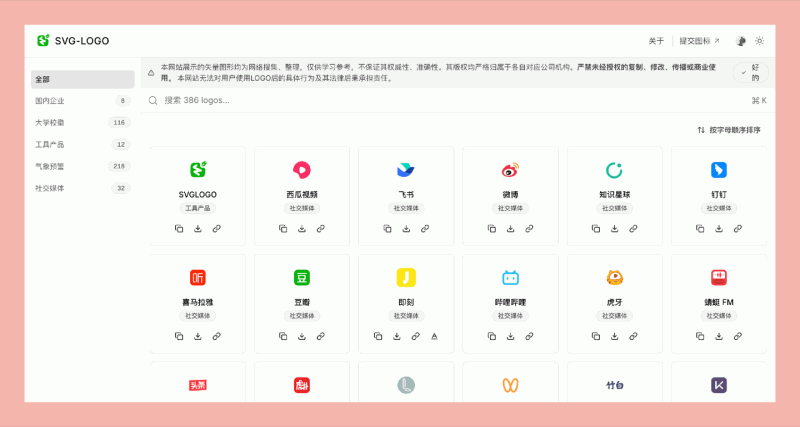Image resolution: width=800 pixels, height=427 pixels.
Task: Copy the 微博 logo SVG
Action: click(x=492, y=229)
